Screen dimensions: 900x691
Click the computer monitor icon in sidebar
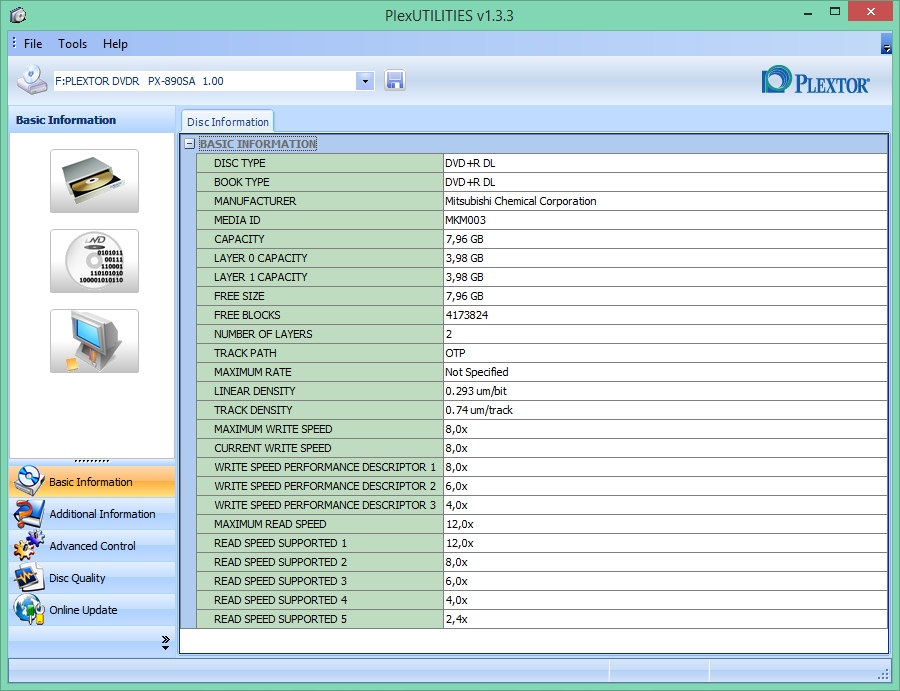click(x=94, y=341)
